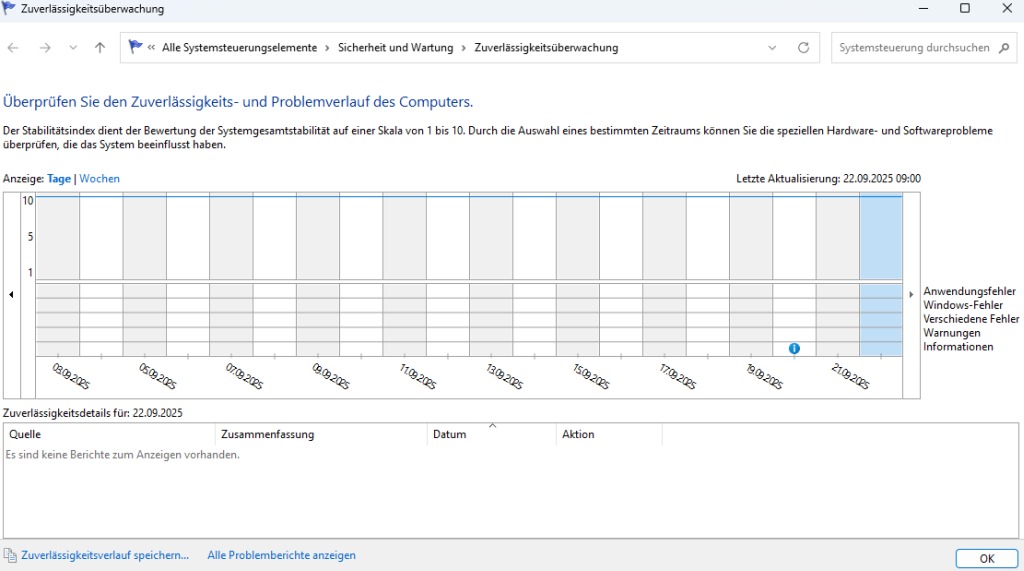Click the back navigation arrow
This screenshot has height=571, width=1024.
(13, 48)
